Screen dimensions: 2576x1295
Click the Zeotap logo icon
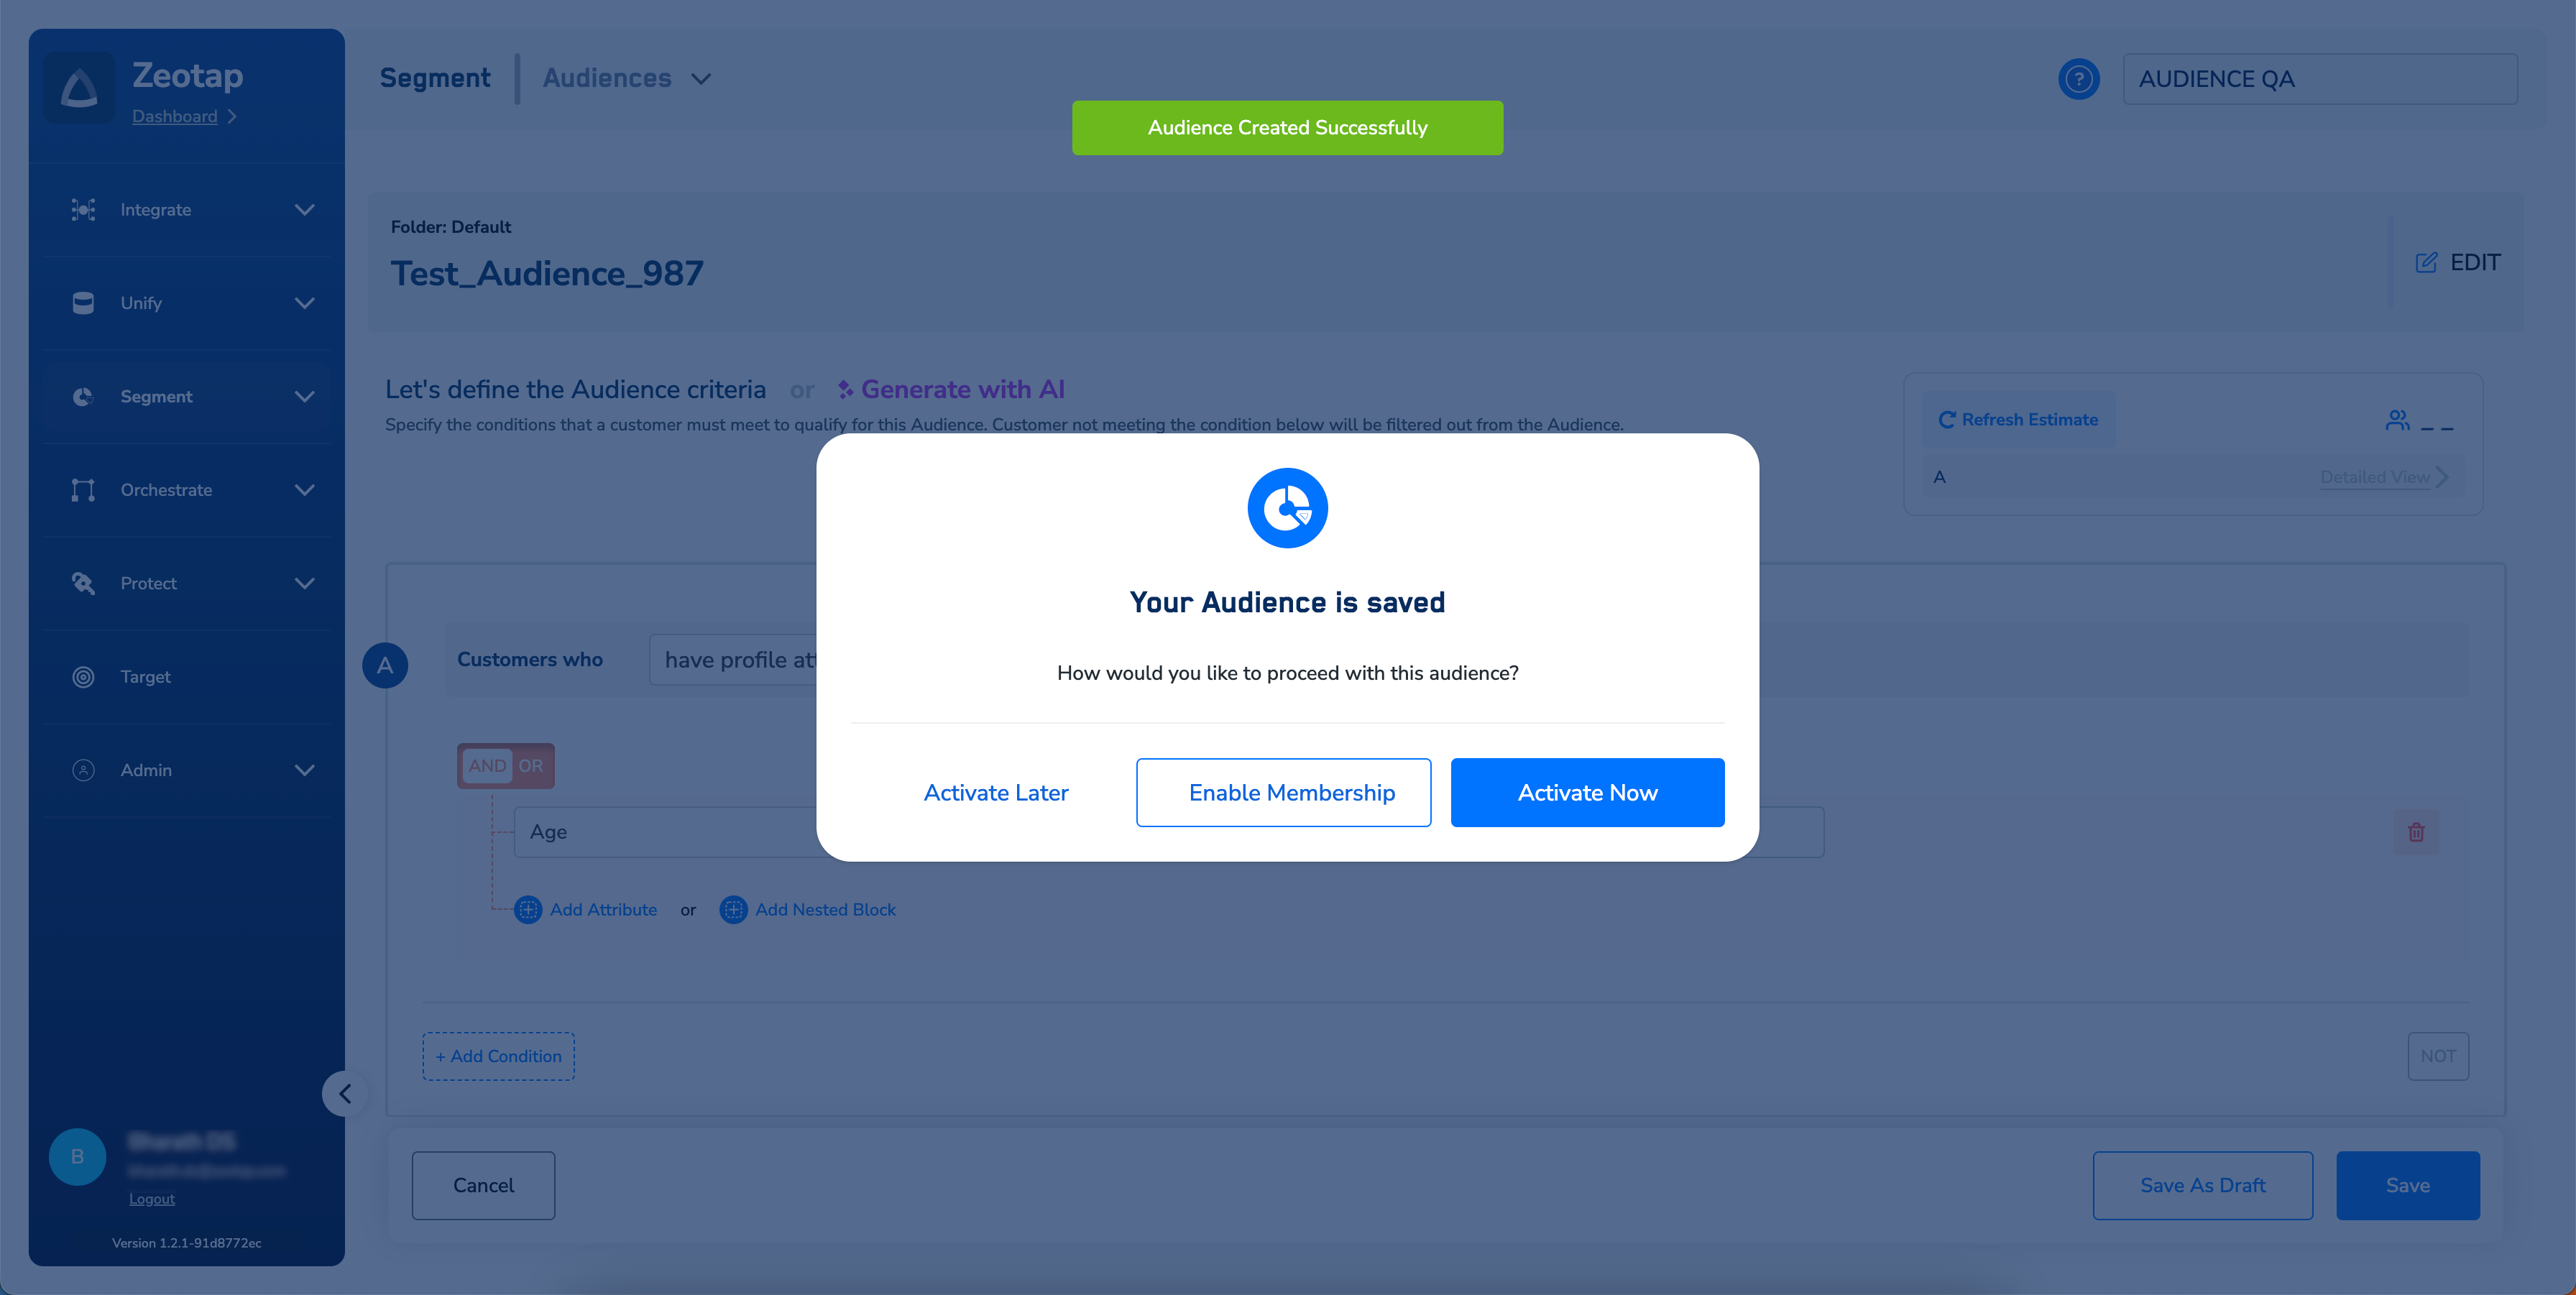79,88
